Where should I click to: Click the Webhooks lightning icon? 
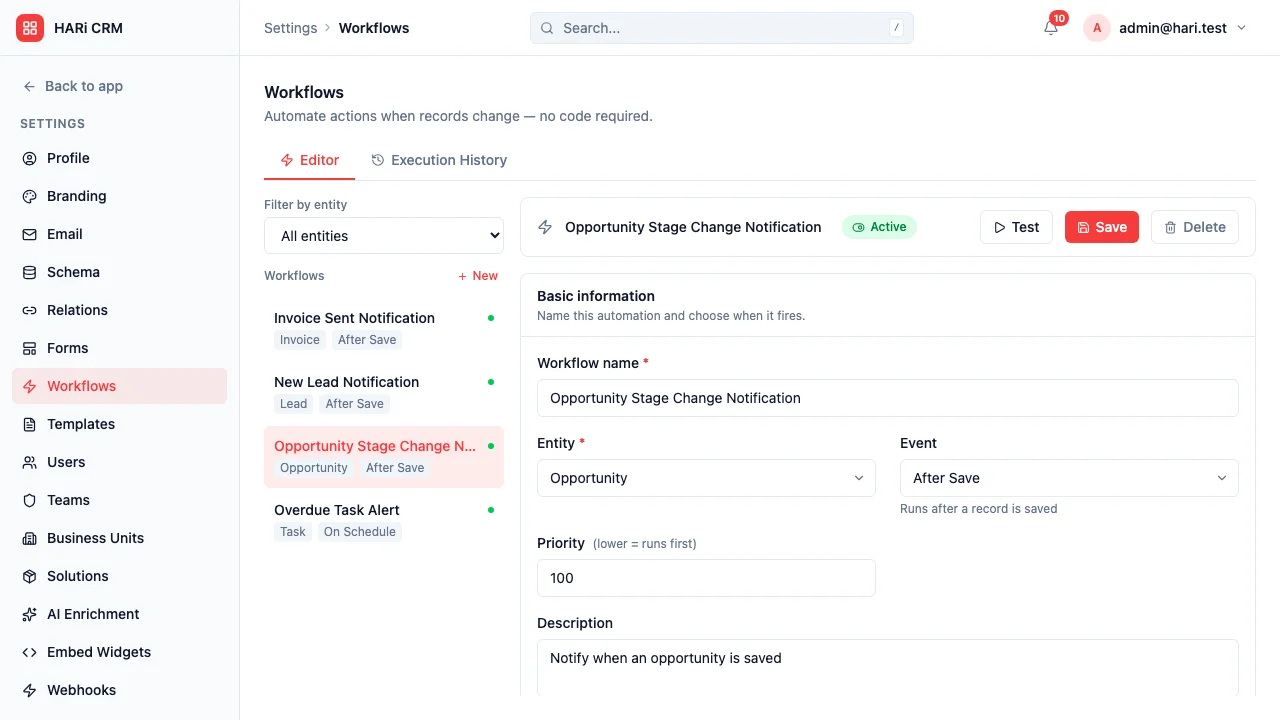tap(29, 690)
